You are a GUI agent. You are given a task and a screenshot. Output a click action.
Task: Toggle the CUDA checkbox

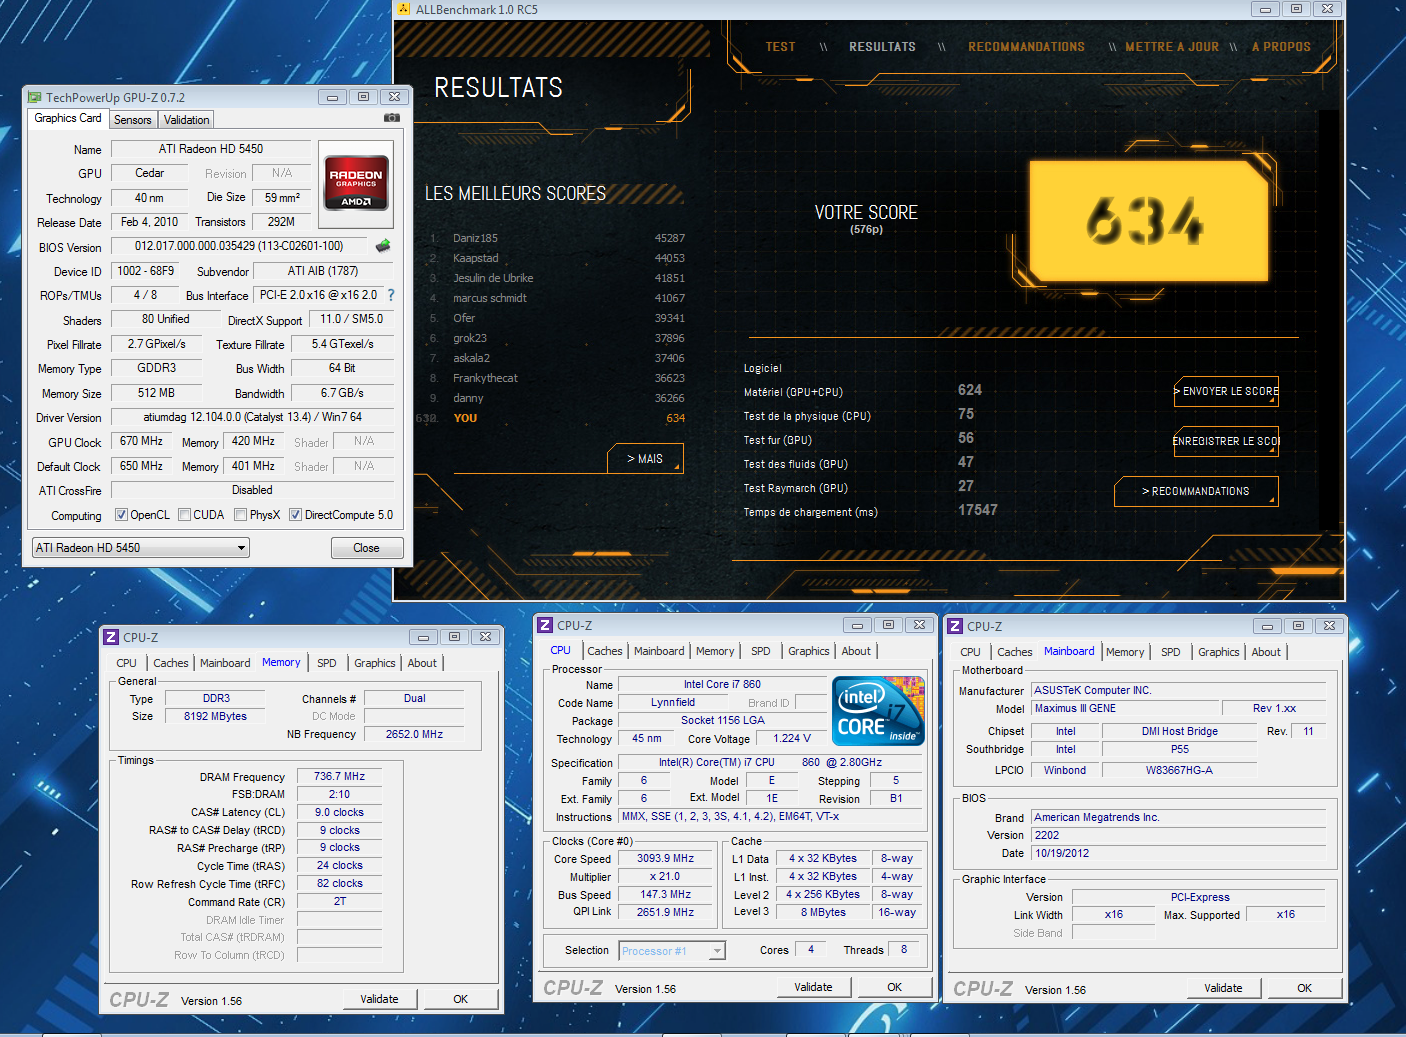click(x=184, y=515)
